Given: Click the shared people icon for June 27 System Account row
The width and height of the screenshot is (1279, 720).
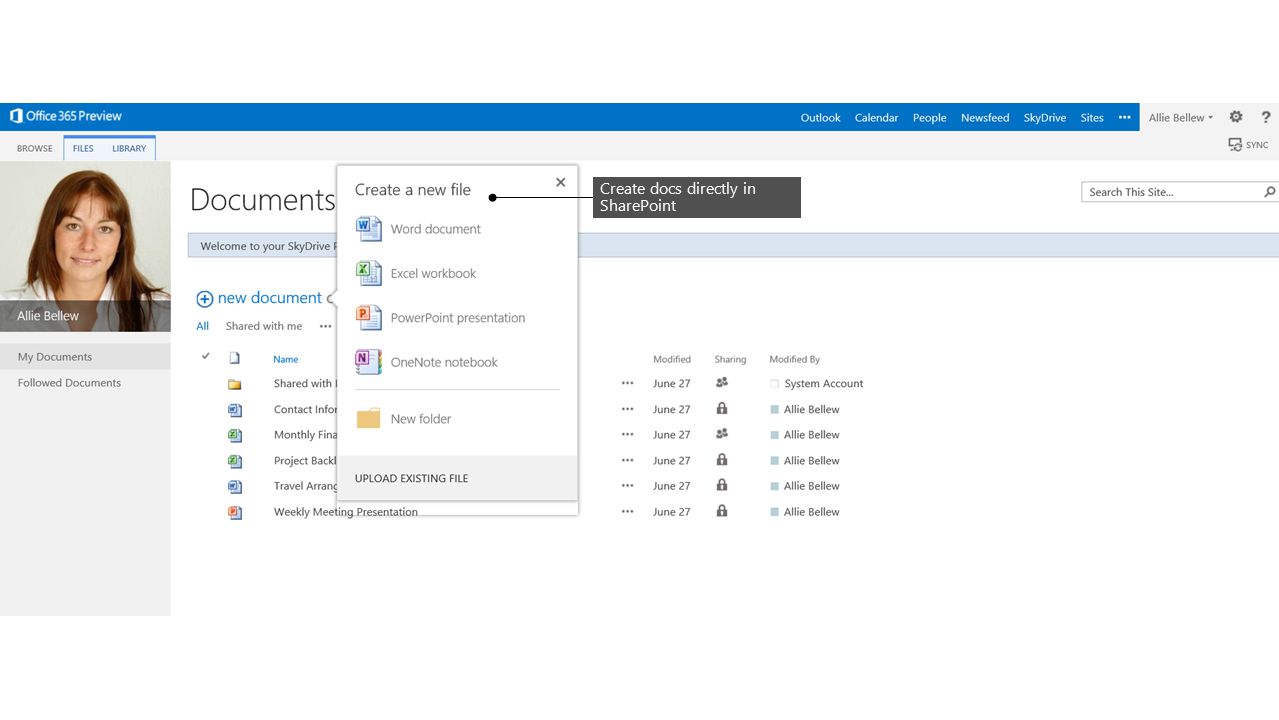Looking at the screenshot, I should pos(722,383).
